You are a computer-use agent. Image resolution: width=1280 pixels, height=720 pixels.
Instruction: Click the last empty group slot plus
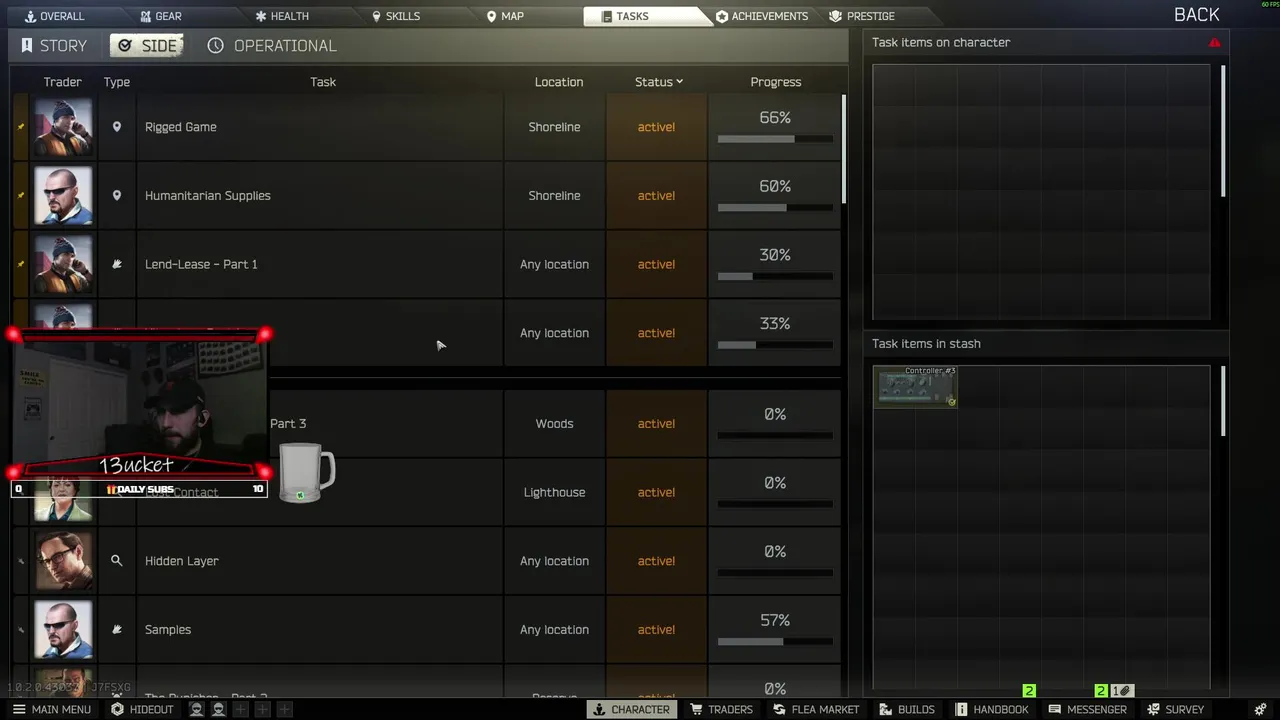284,709
